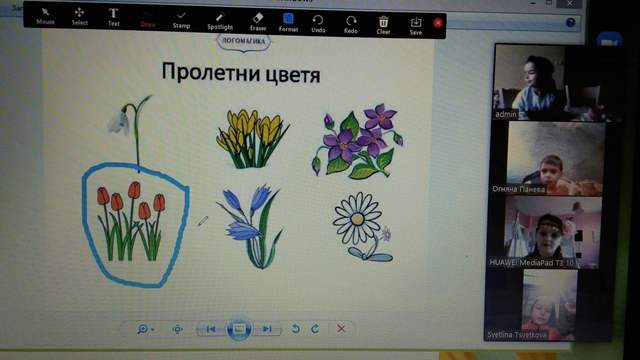Save the annotated screen
This screenshot has width=640, height=360.
(x=416, y=26)
